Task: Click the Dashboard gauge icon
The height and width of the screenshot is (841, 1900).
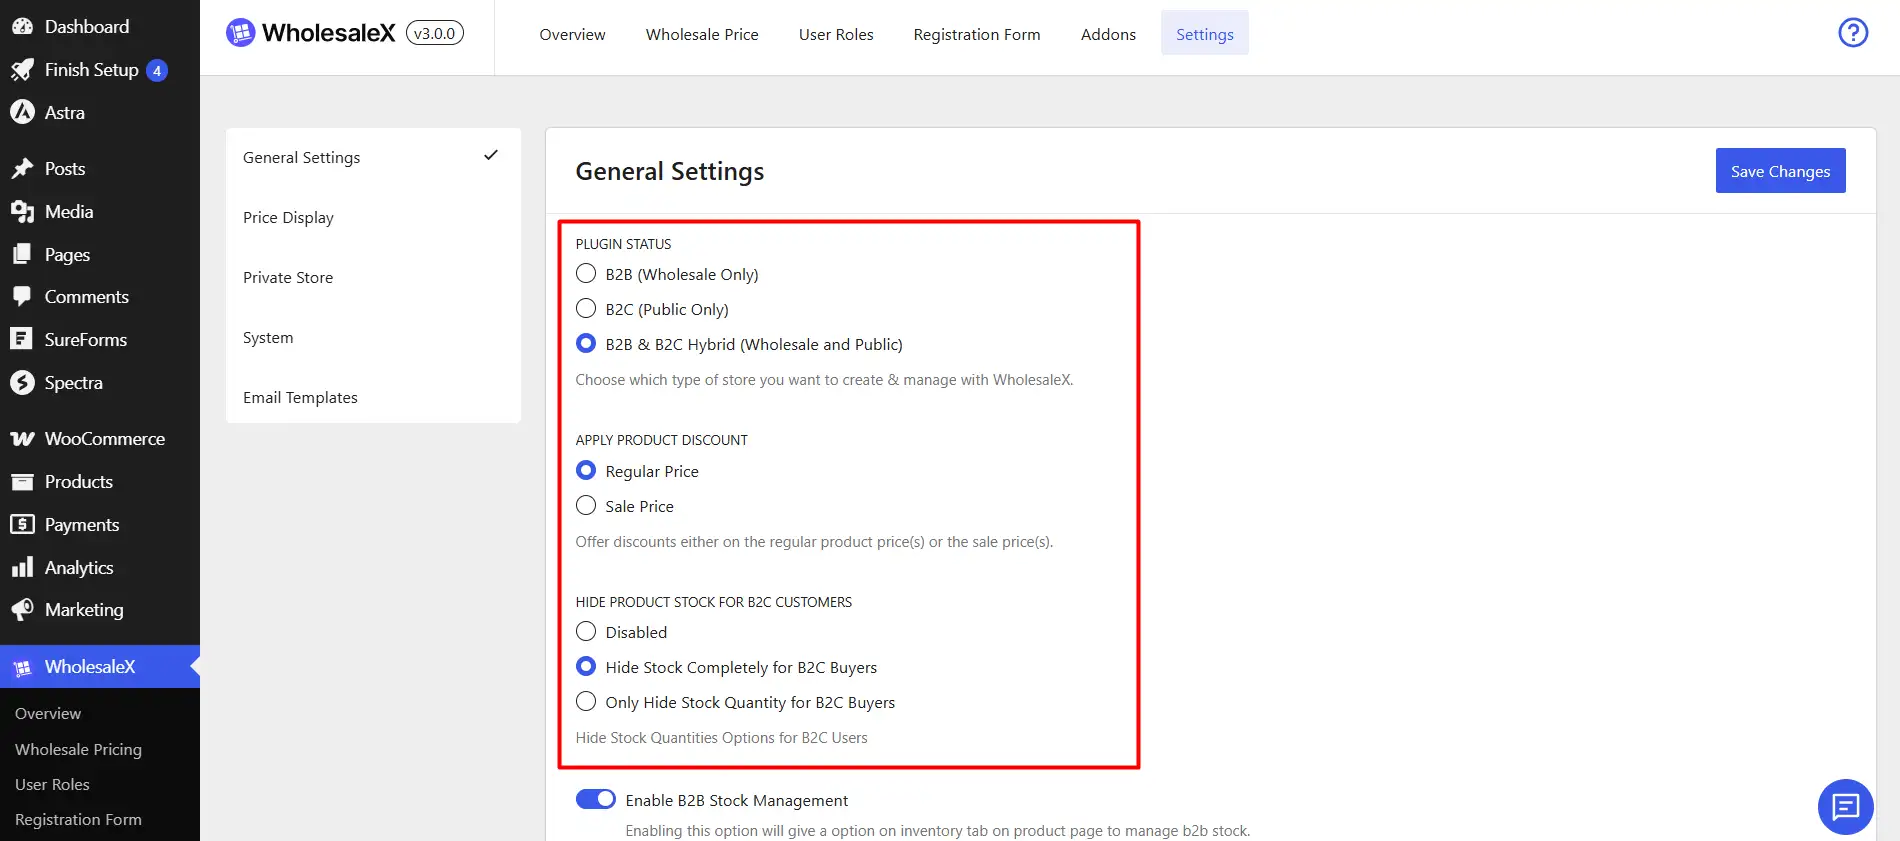Action: [x=22, y=27]
